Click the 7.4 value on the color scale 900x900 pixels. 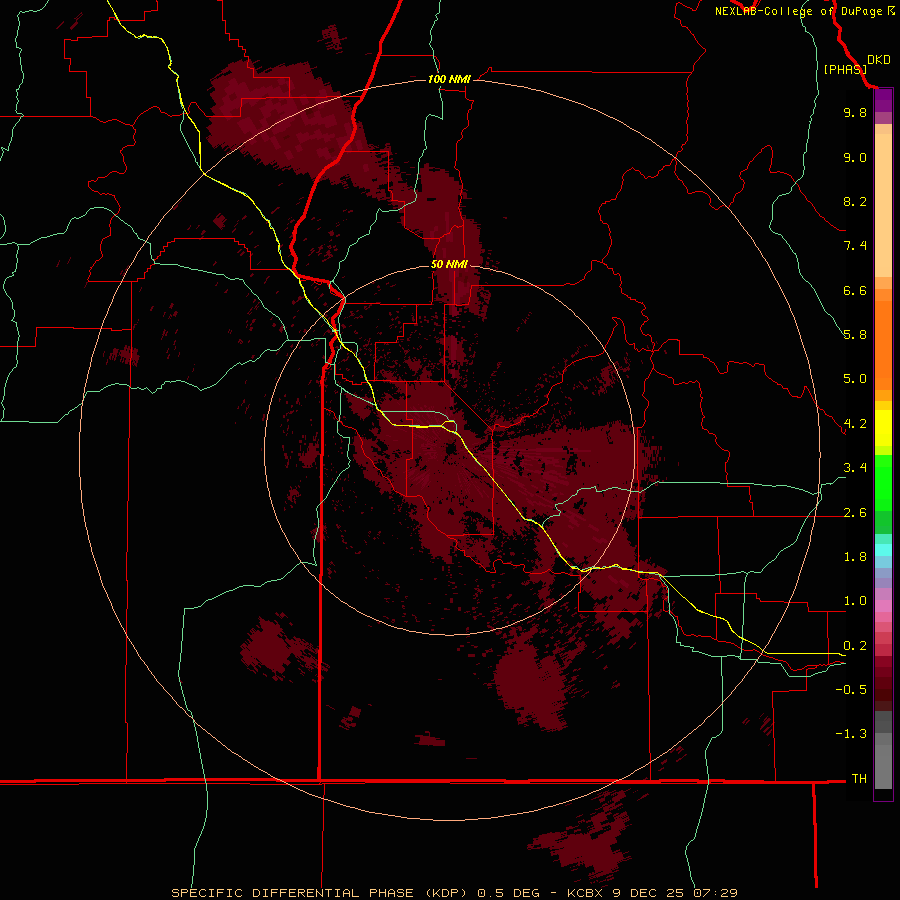click(x=855, y=246)
